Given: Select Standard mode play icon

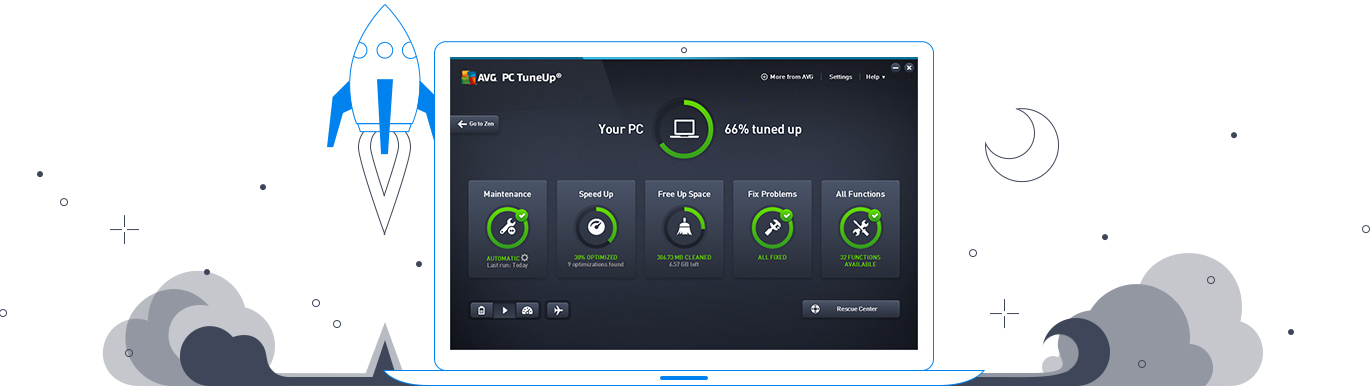Looking at the screenshot, I should pyautogui.click(x=505, y=310).
